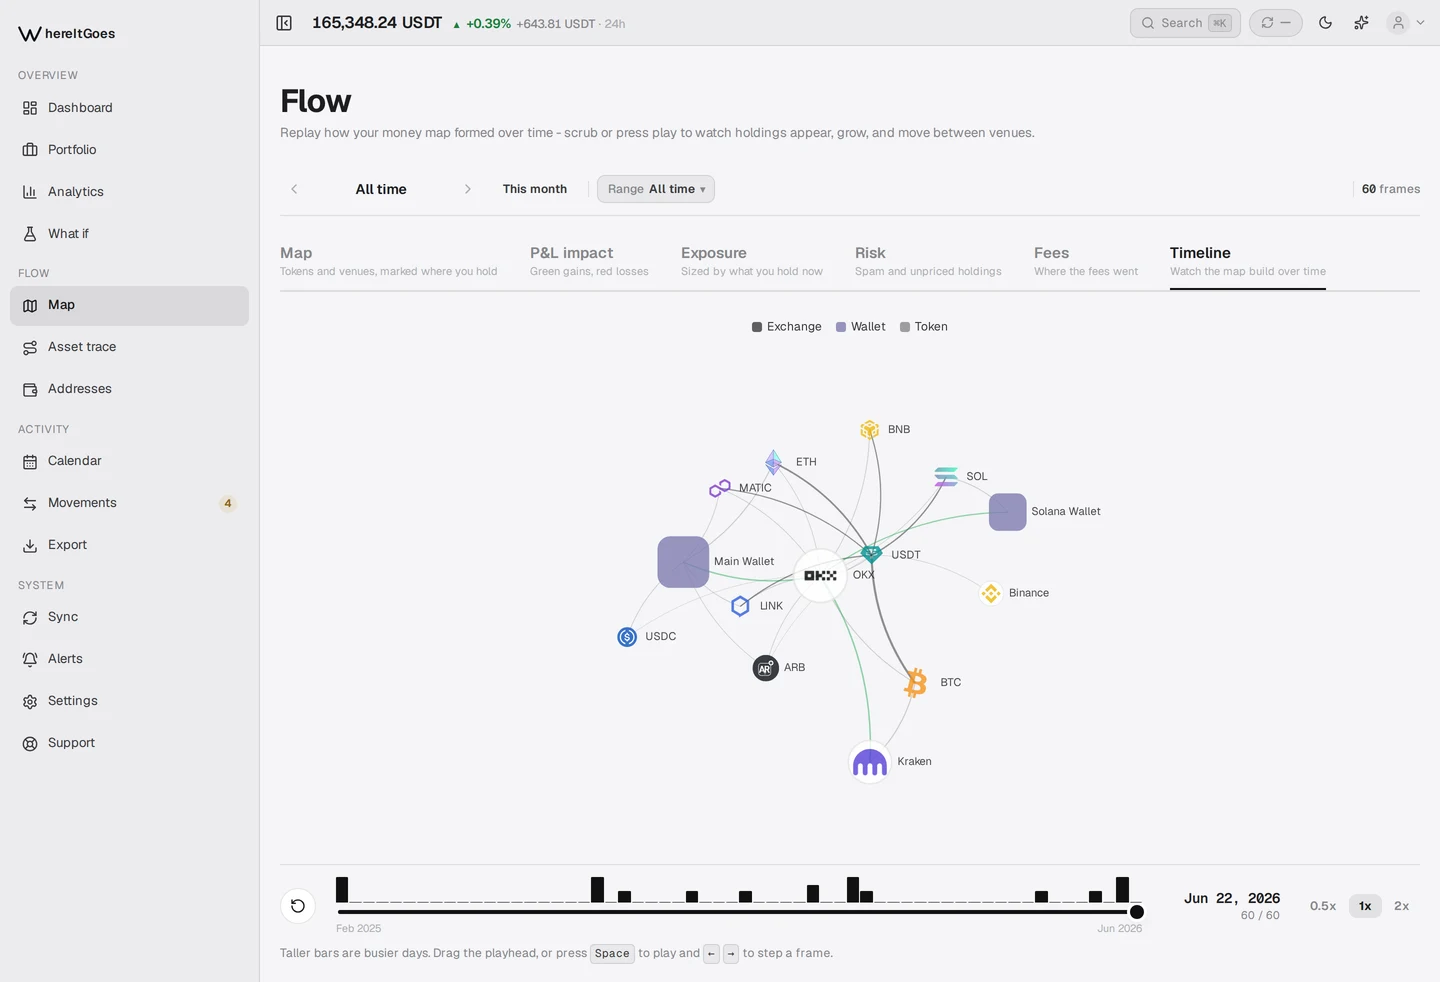Click the sparkles AI icon

point(1361,23)
